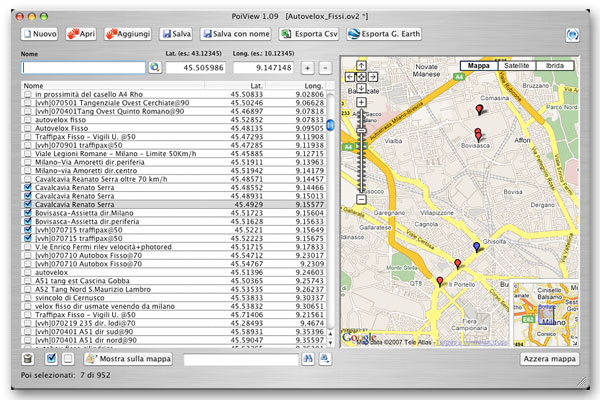Click the Nome text input field
The width and height of the screenshot is (600, 400).
pos(84,68)
